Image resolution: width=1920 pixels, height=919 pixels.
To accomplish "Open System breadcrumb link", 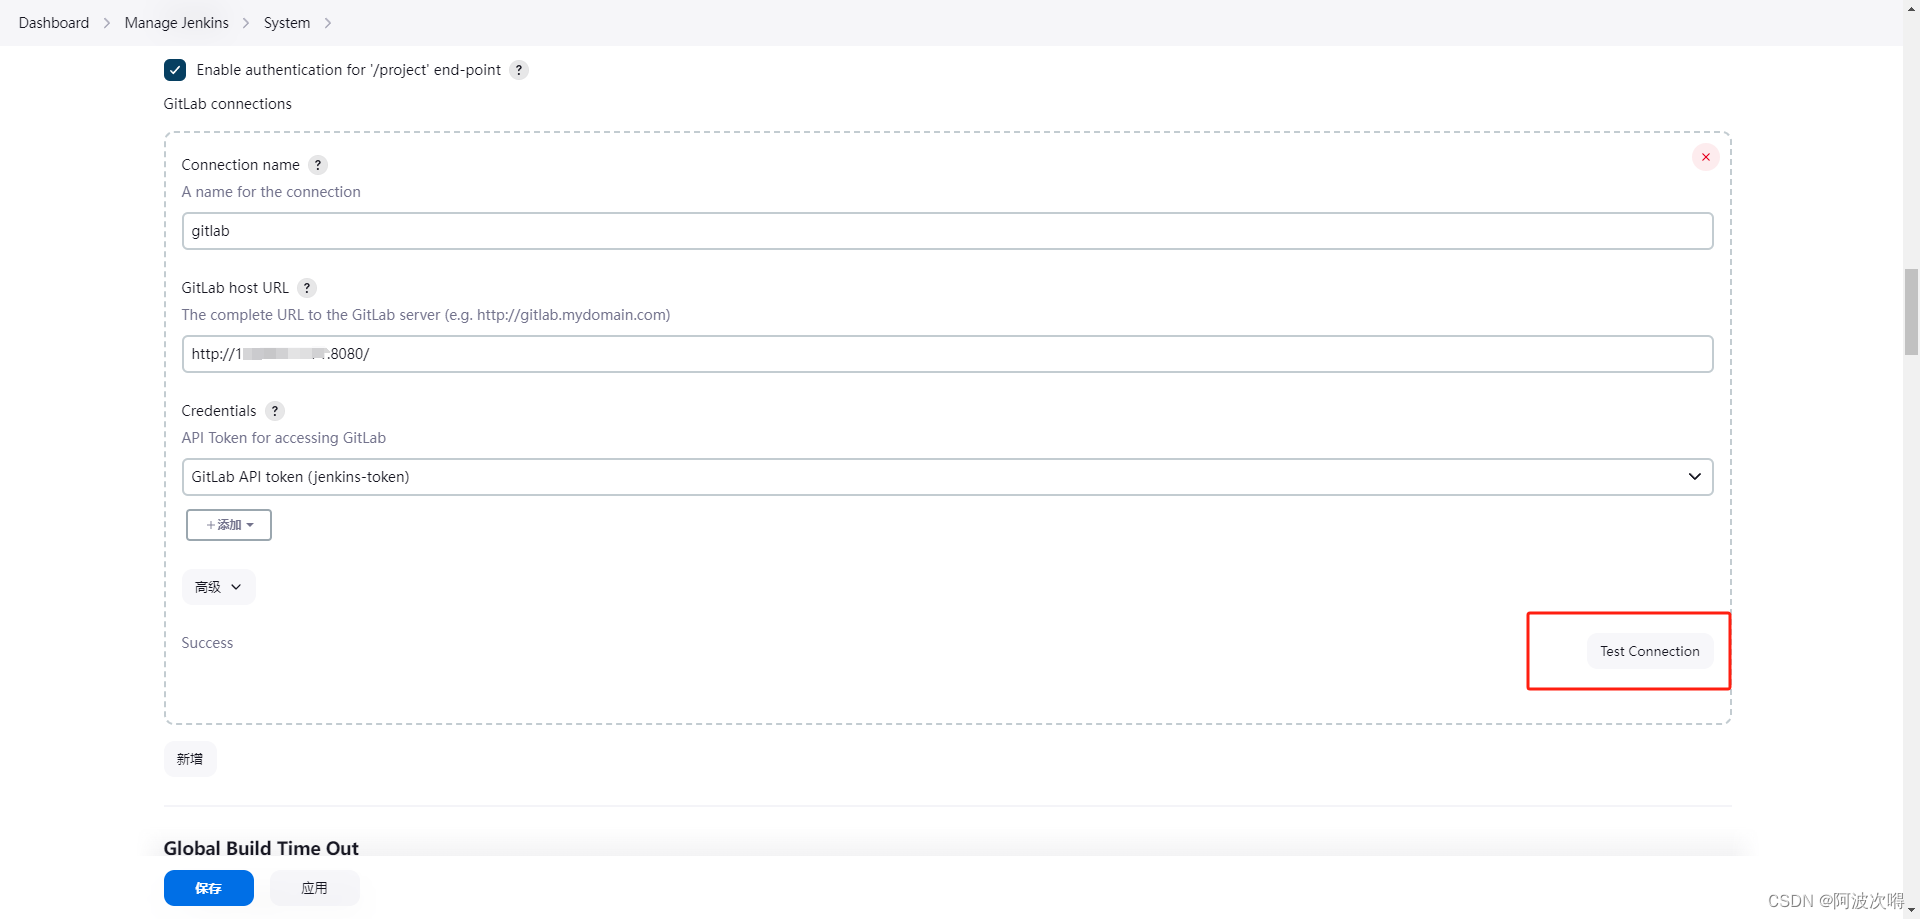I will point(287,23).
